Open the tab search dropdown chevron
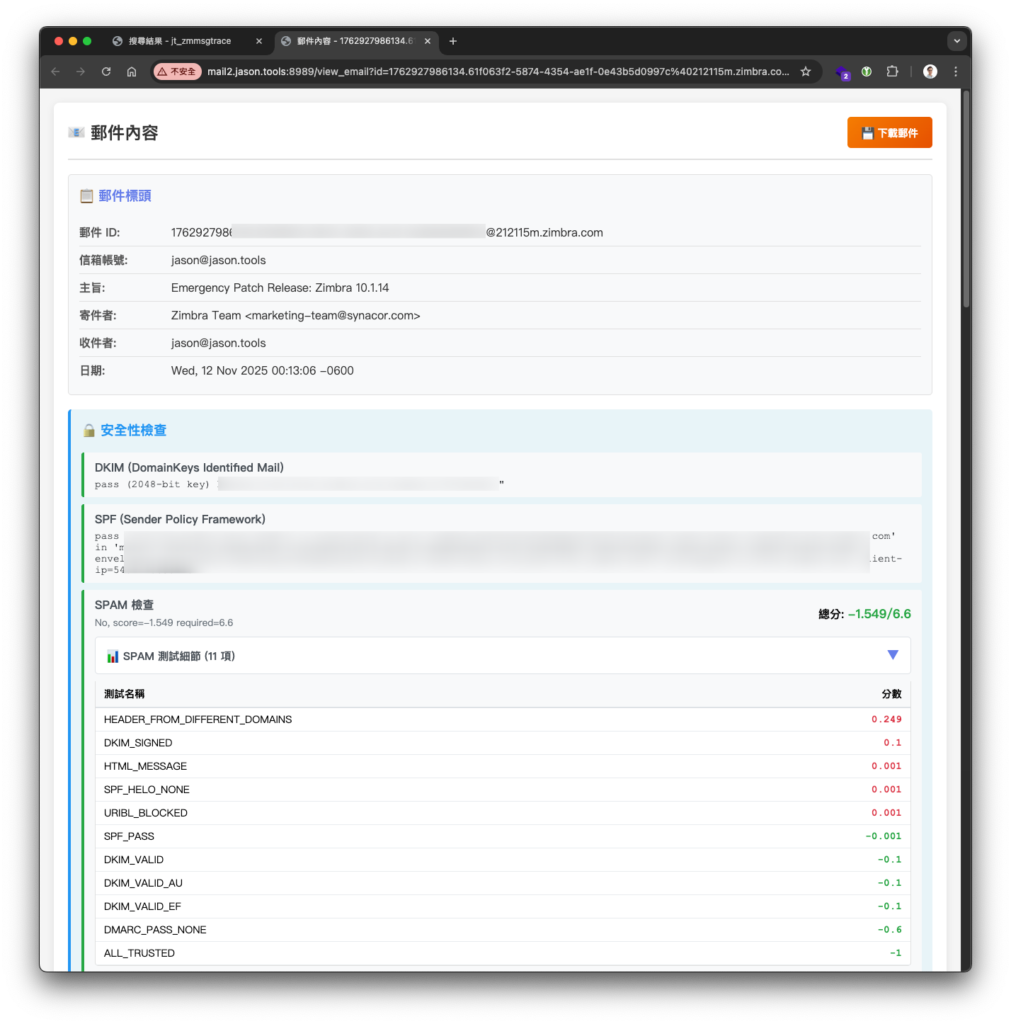Image resolution: width=1011 pixels, height=1024 pixels. 956,41
